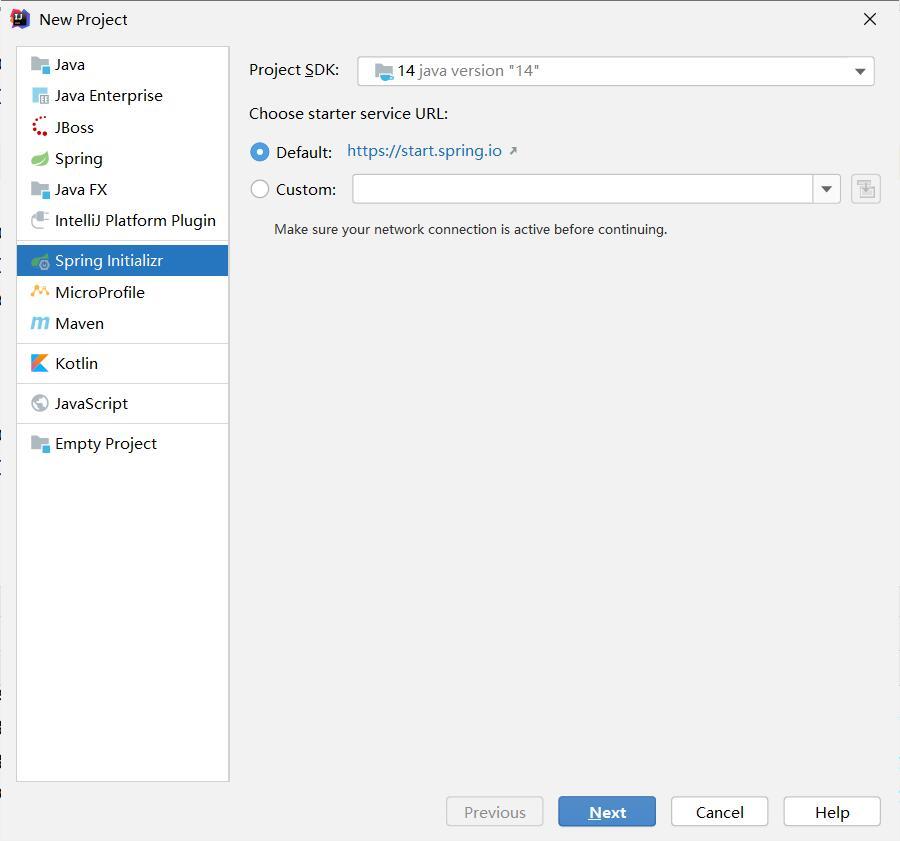This screenshot has width=900, height=841.
Task: Select JBoss in the project list
Action: [122, 127]
